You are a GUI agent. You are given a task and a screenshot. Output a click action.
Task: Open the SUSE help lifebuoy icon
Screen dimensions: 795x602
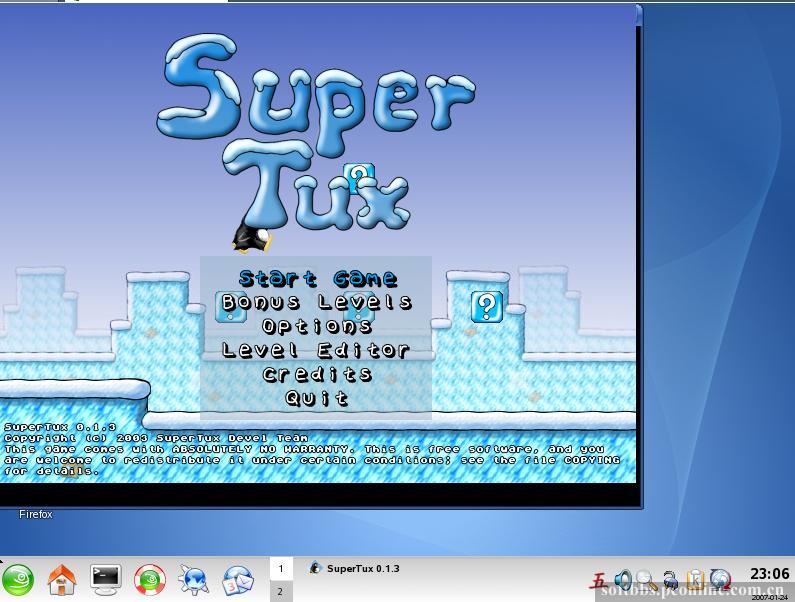150,580
